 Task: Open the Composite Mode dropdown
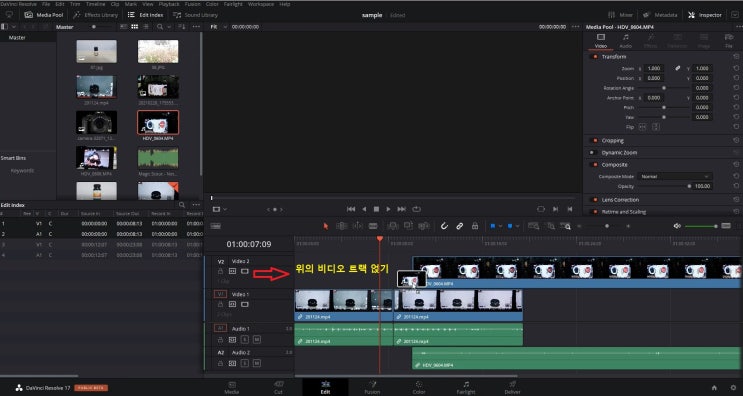674,176
